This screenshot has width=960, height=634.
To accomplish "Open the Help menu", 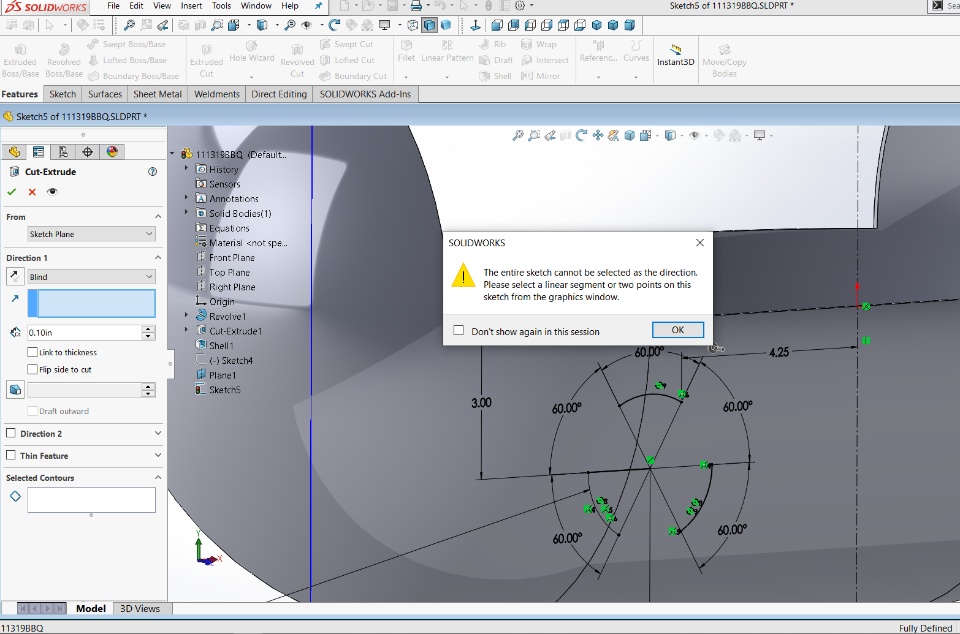I will (x=290, y=6).
